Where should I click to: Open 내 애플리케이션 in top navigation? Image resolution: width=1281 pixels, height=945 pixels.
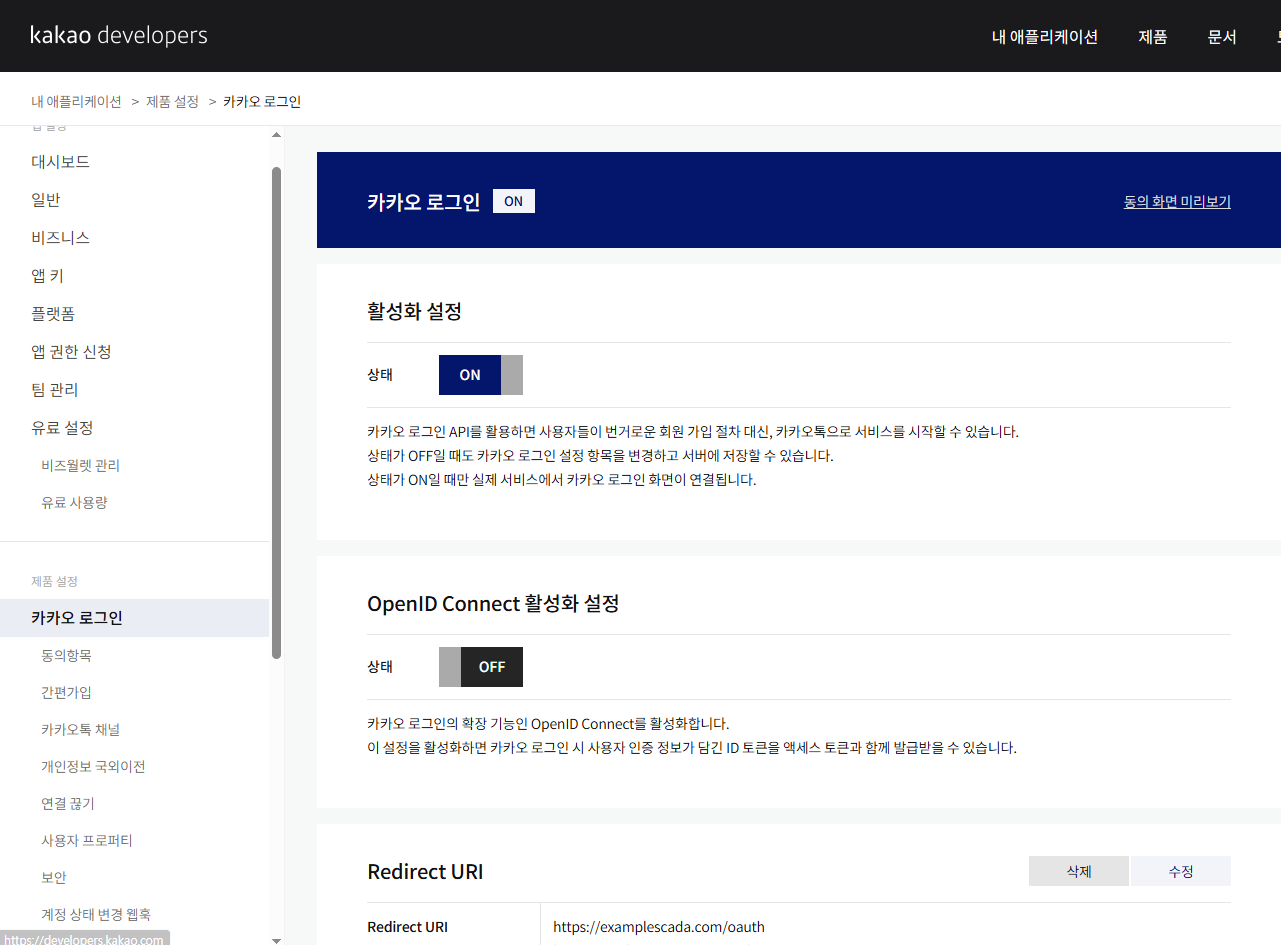(1044, 37)
